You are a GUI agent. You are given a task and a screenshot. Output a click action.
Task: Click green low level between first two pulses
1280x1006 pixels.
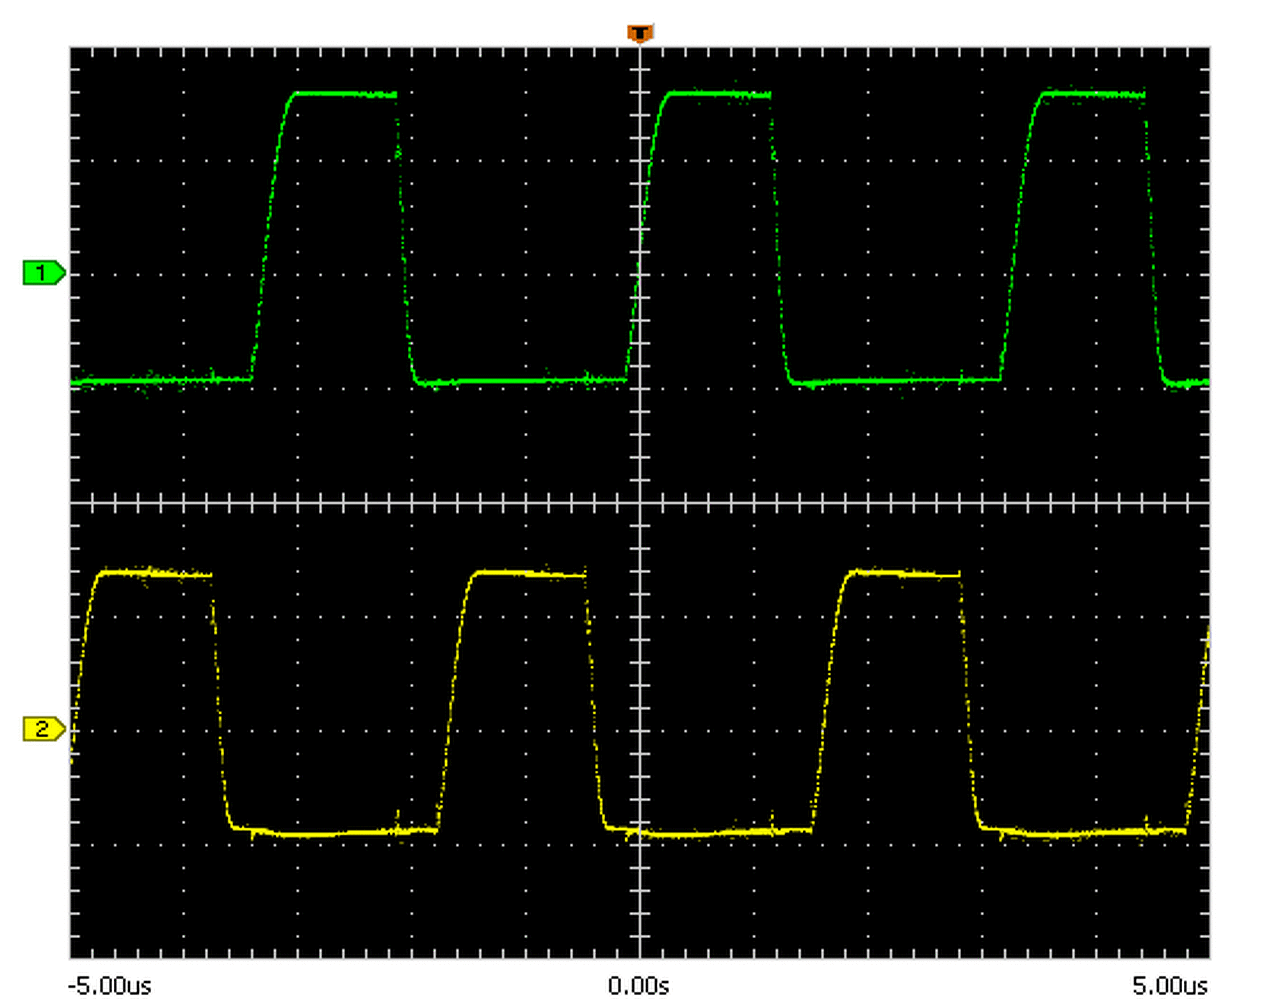click(522, 381)
